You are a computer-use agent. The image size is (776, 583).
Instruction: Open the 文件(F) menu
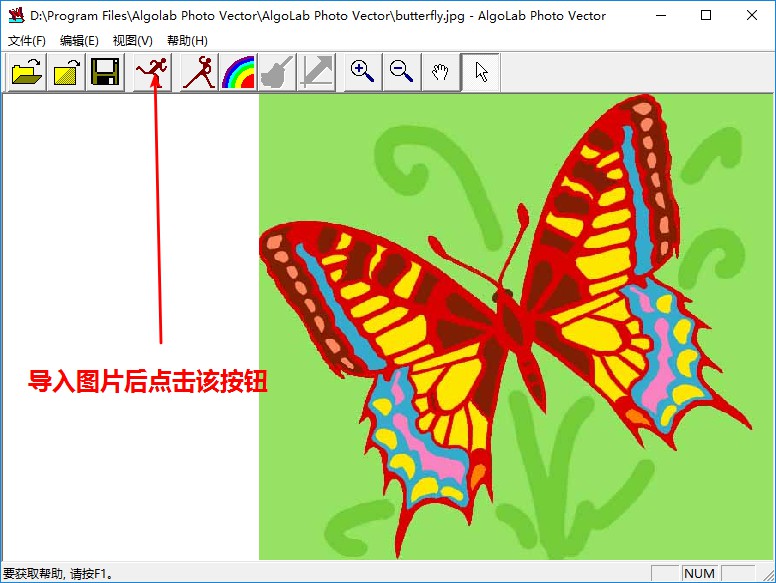click(27, 41)
